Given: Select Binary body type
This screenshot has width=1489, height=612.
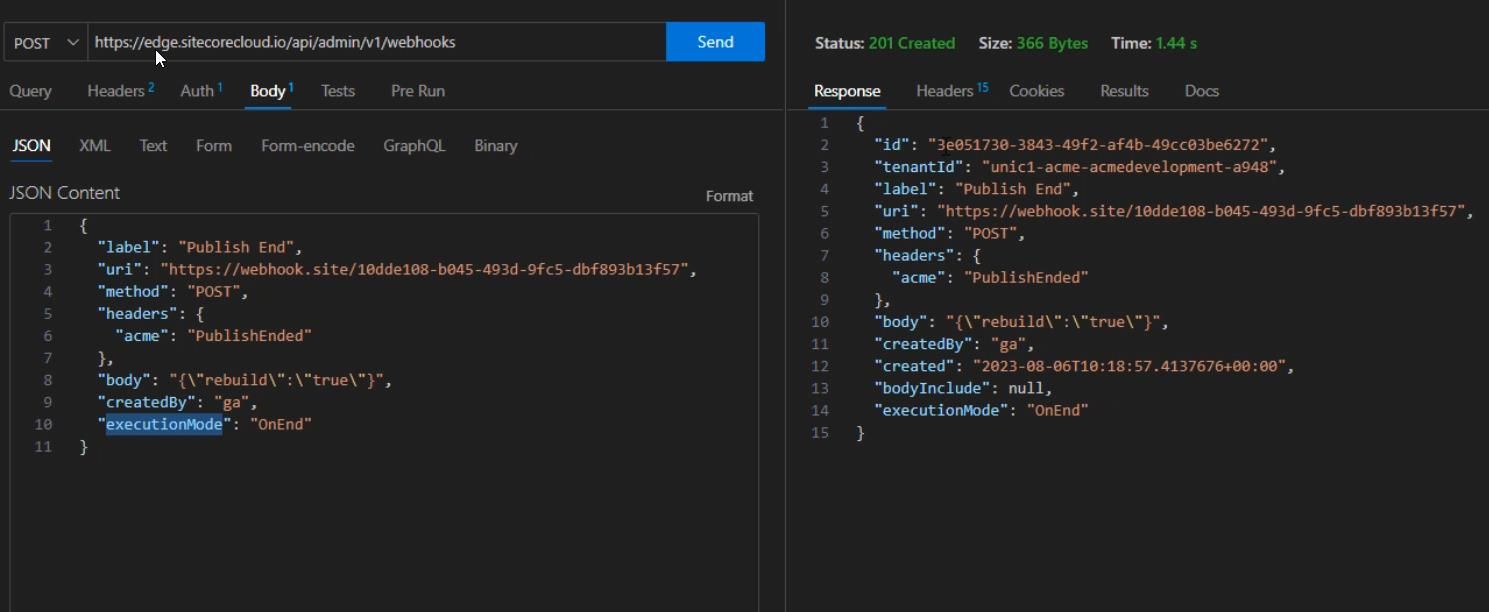Looking at the screenshot, I should coord(495,146).
